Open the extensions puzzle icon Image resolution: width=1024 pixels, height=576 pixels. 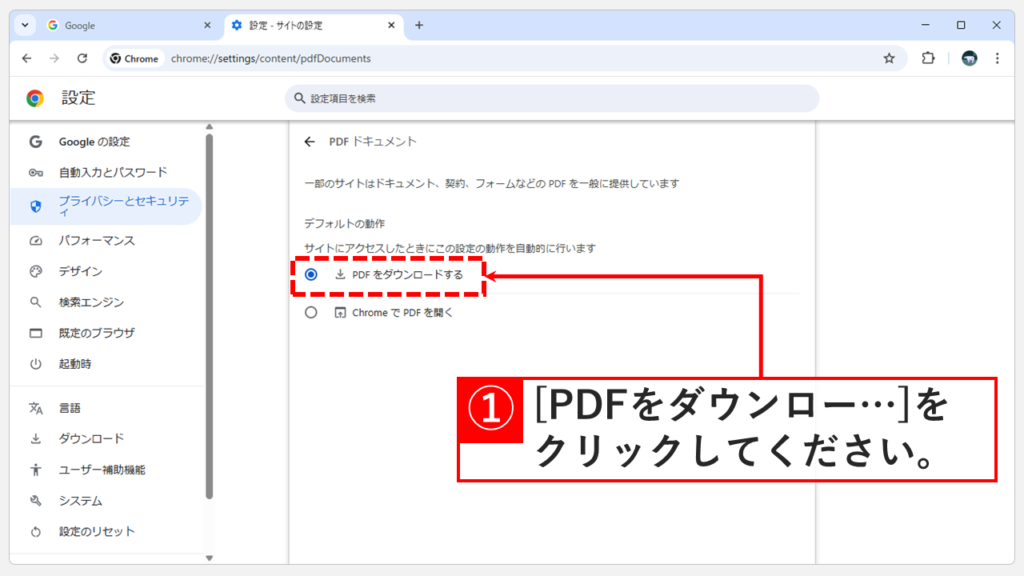coord(928,58)
